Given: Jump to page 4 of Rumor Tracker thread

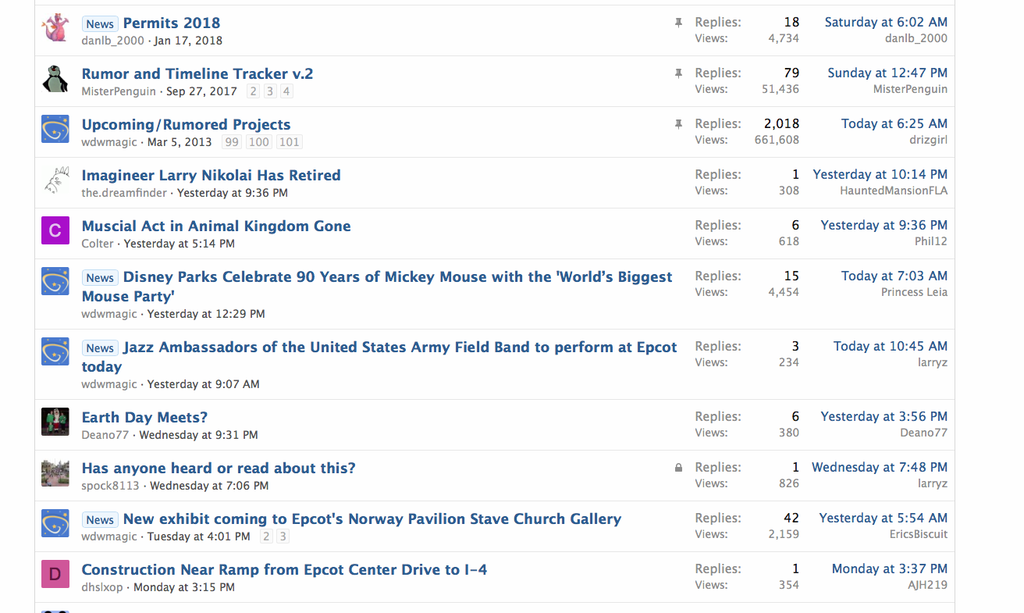Looking at the screenshot, I should [286, 91].
